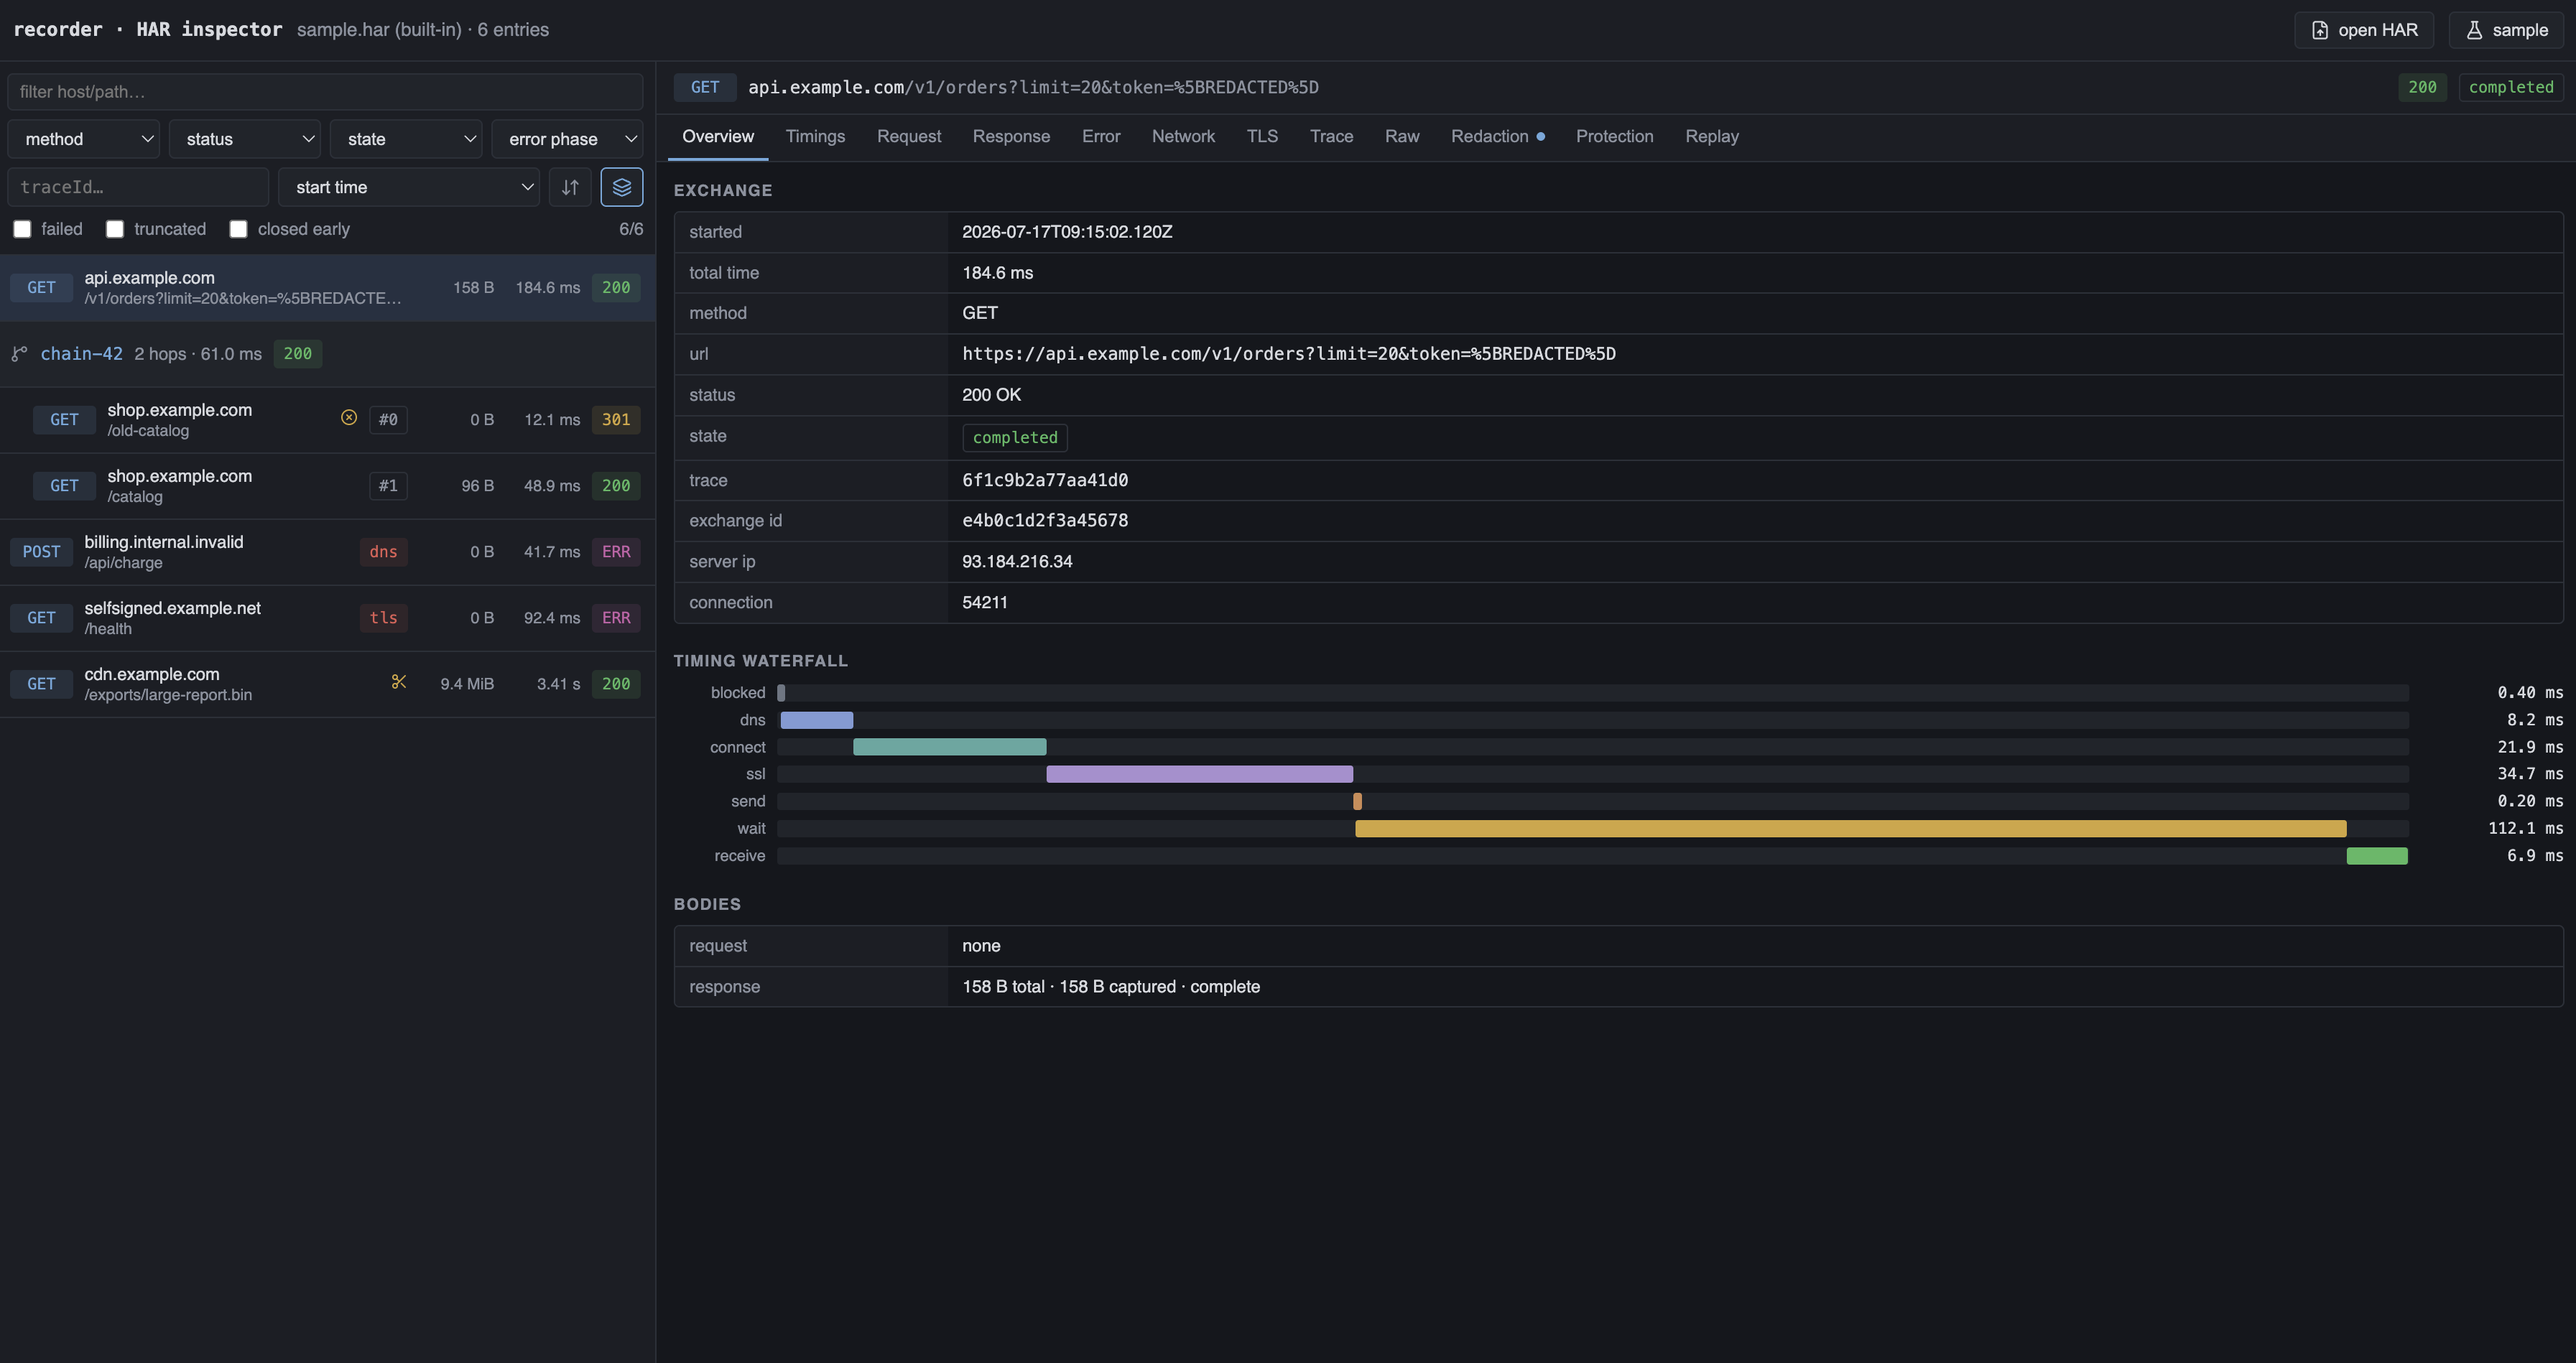The height and width of the screenshot is (1363, 2576).
Task: Click the 200 status badge in detail header
Action: point(2422,87)
